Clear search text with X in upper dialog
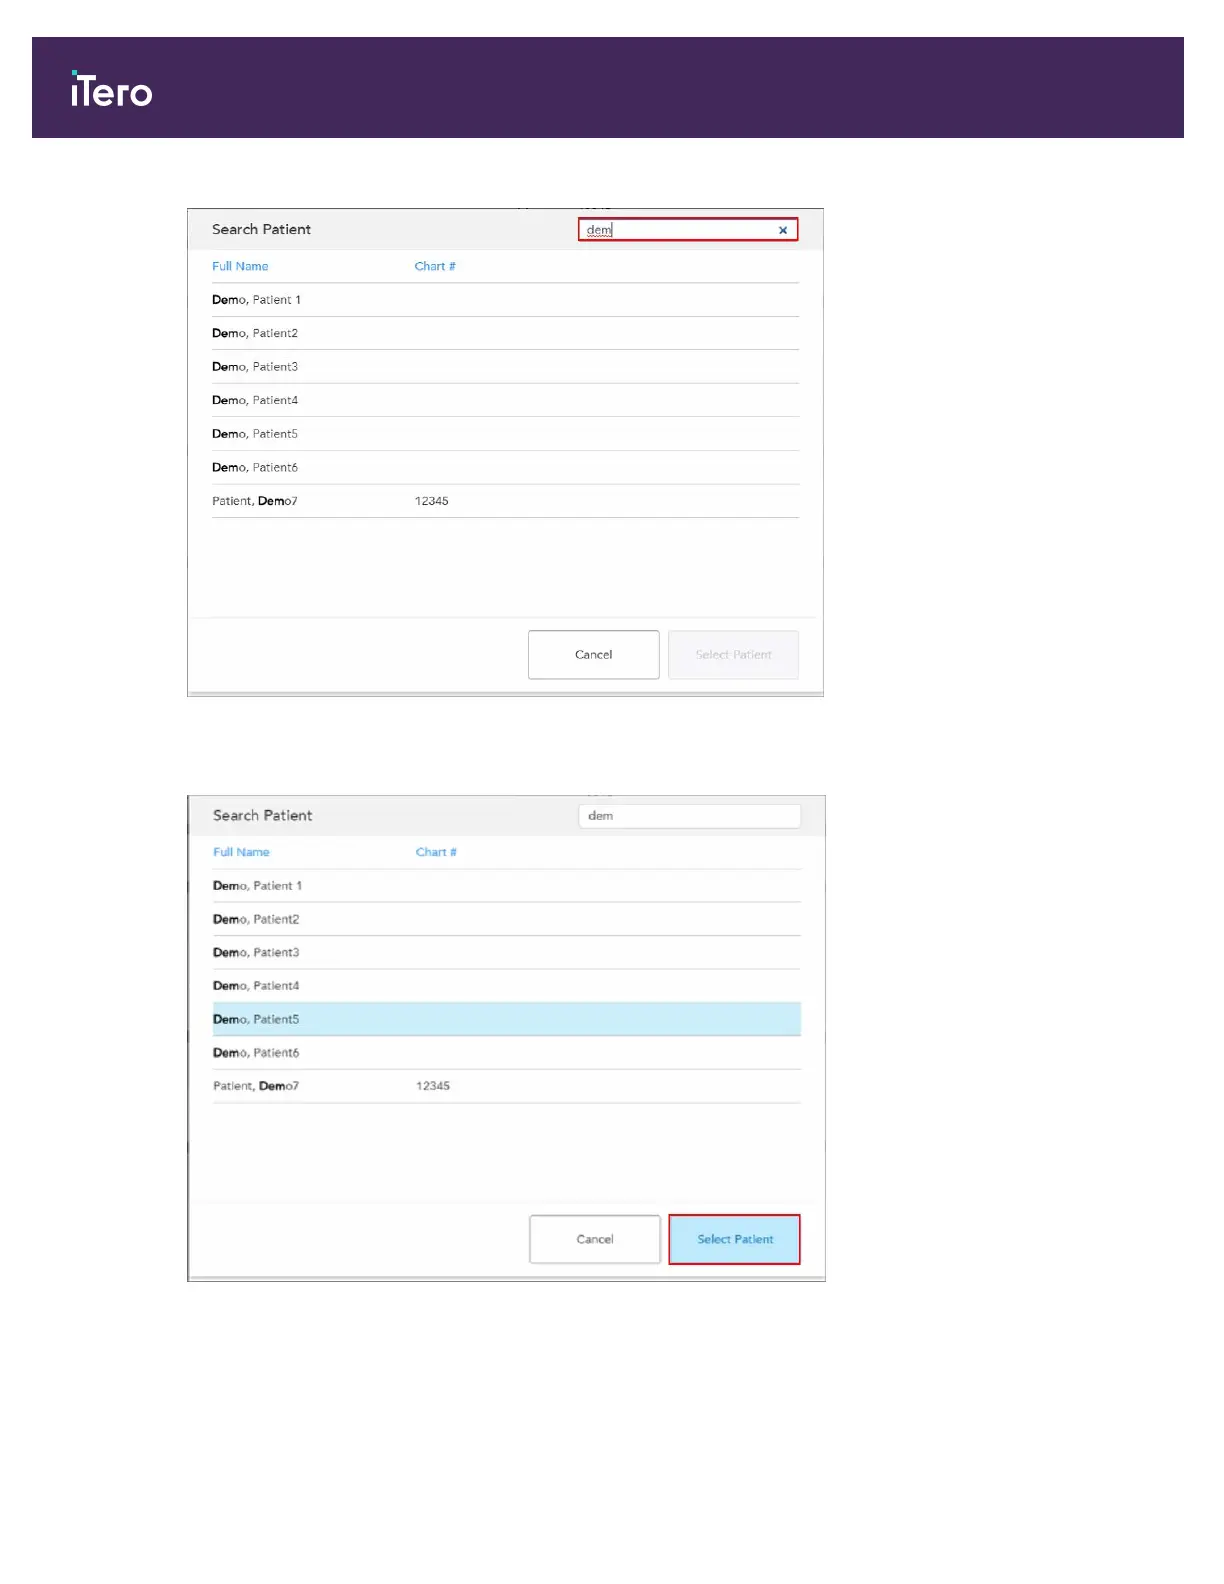 (783, 230)
